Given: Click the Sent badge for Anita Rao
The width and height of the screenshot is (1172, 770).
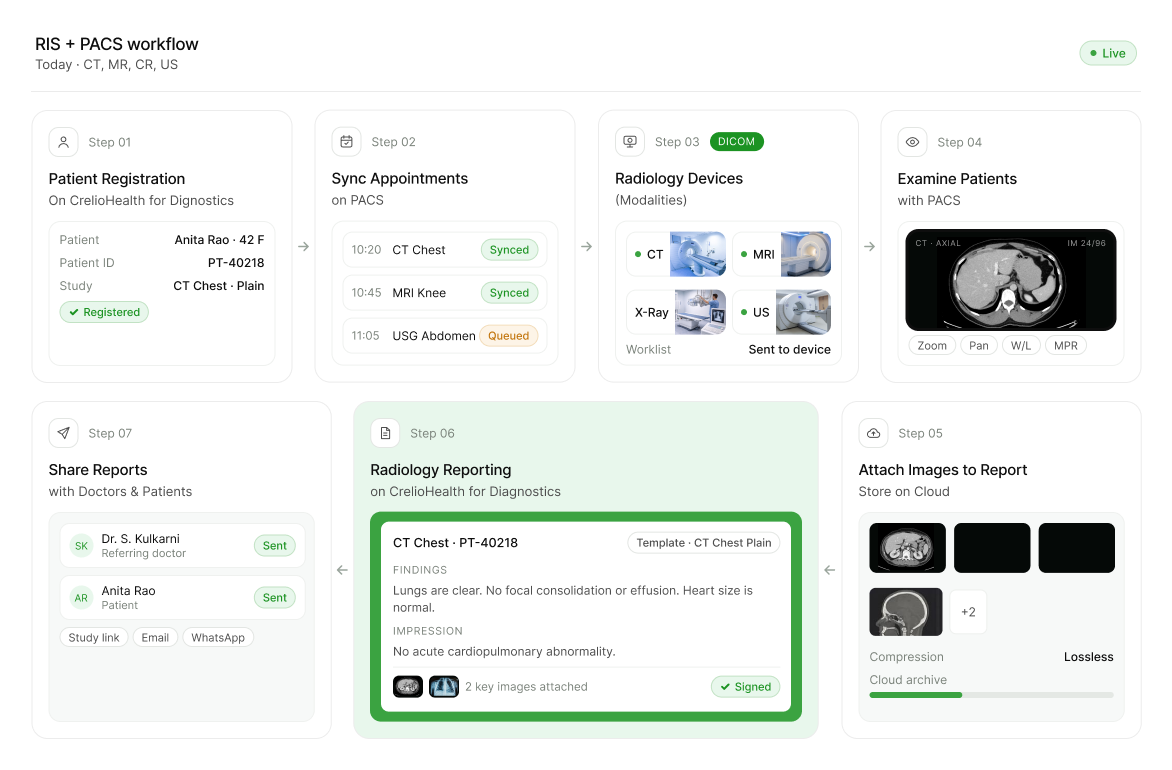Looking at the screenshot, I should (274, 598).
